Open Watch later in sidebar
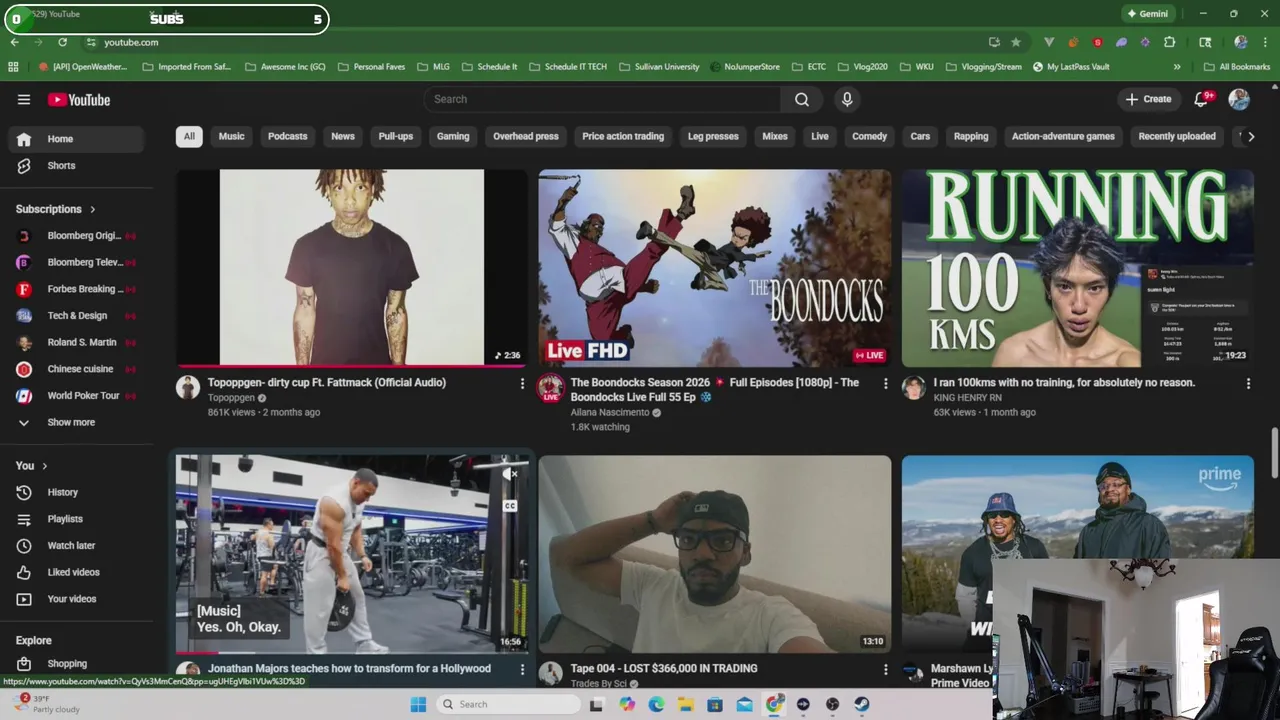1280x720 pixels. (76, 546)
